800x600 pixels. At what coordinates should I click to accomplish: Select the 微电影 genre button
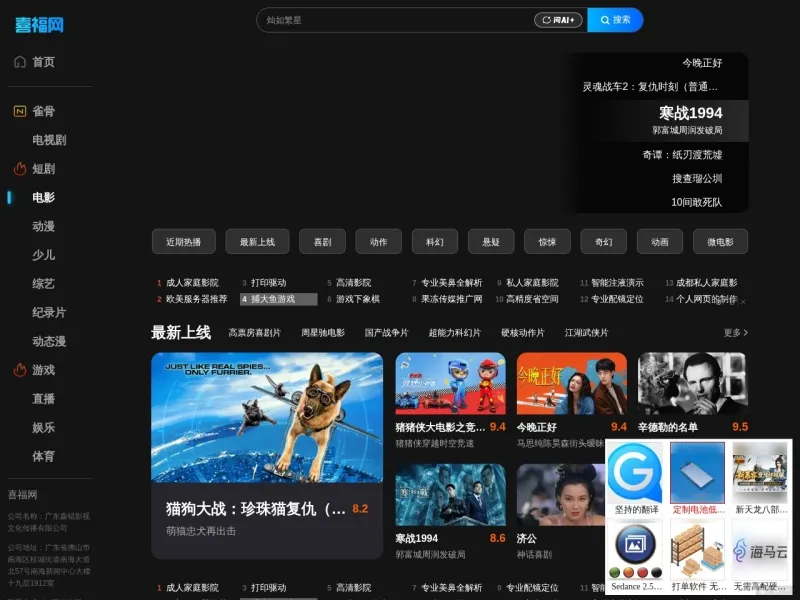720,242
